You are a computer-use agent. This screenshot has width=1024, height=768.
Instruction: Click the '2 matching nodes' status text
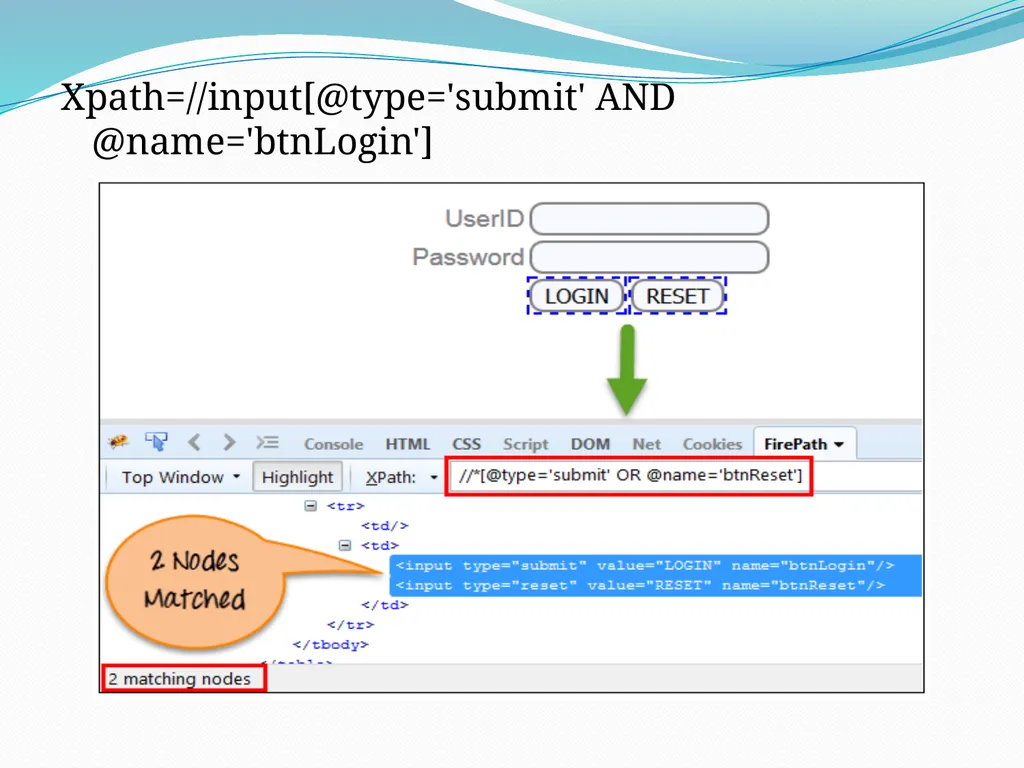180,679
